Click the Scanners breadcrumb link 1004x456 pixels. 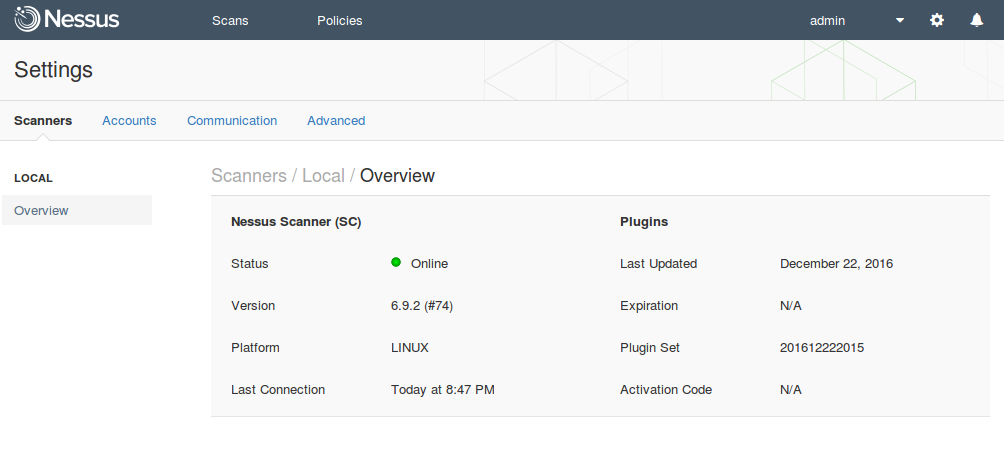[x=249, y=175]
